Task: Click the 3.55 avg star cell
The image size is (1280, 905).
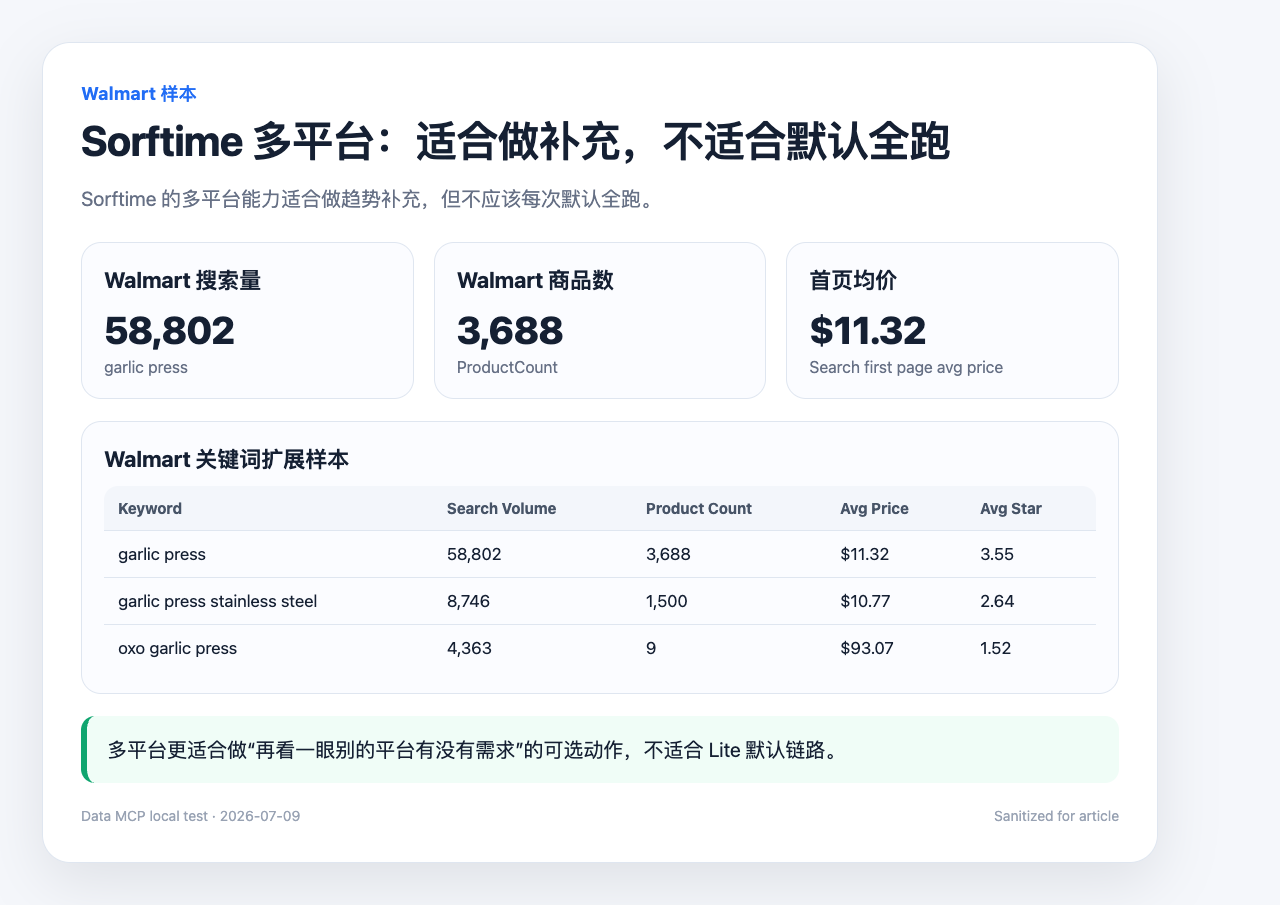Action: pos(996,554)
